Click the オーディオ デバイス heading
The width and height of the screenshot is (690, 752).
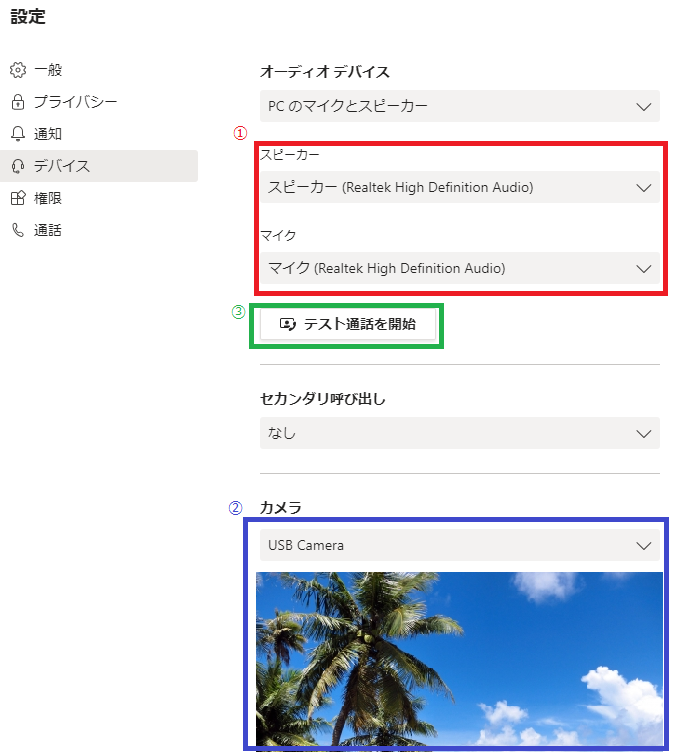pos(325,72)
